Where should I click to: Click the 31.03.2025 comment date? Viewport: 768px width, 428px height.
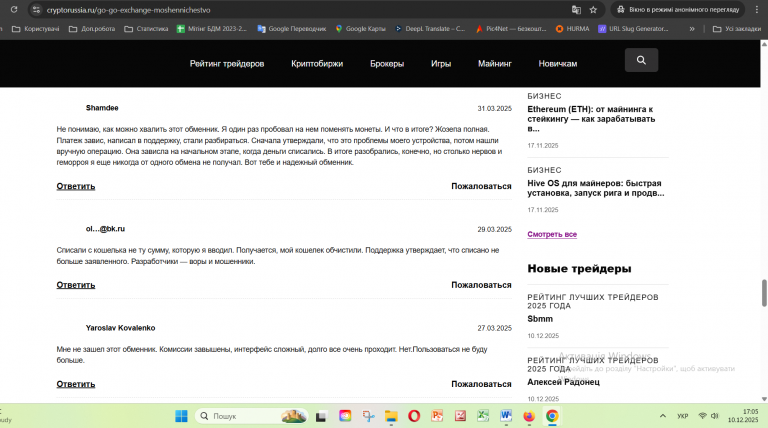494,109
